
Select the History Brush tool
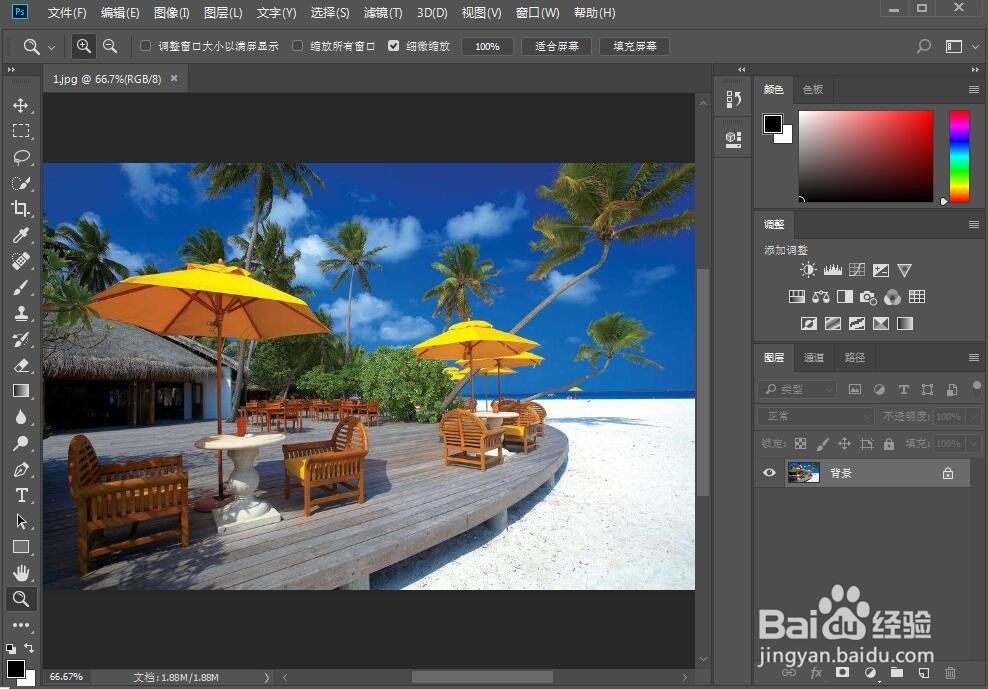(x=21, y=339)
